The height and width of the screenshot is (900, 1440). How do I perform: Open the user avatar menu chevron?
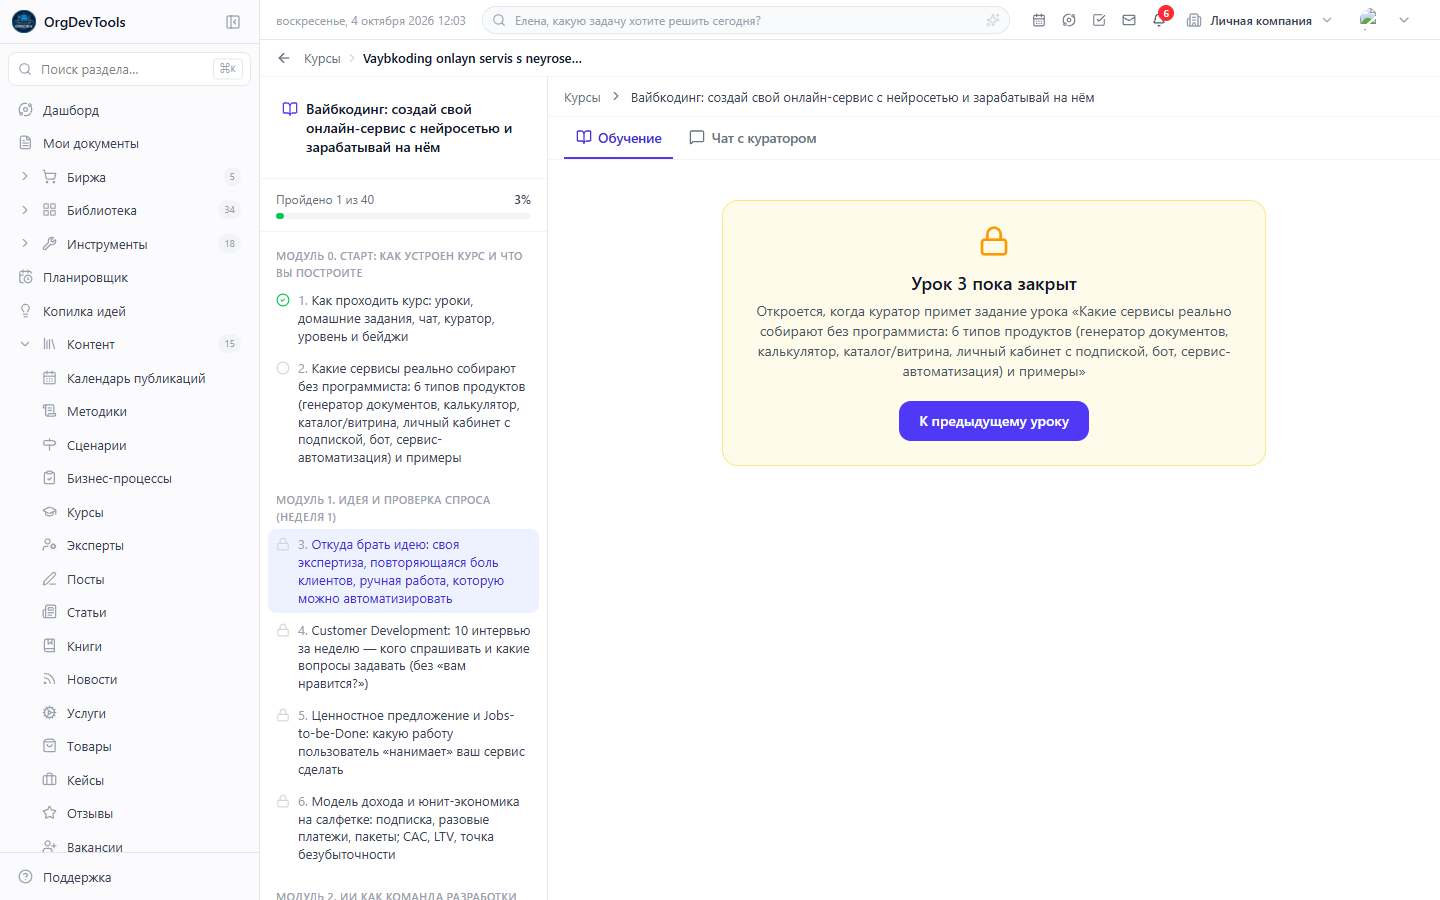point(1404,20)
